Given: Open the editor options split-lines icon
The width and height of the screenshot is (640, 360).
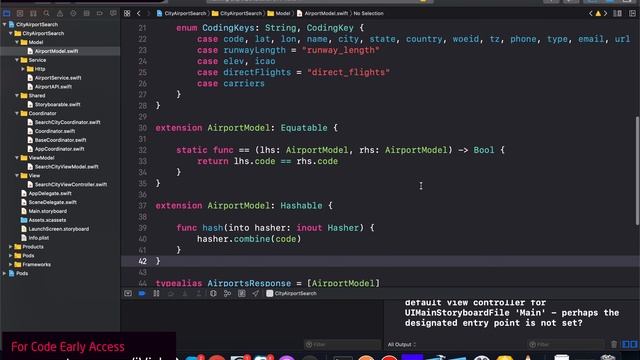Looking at the screenshot, I should [x=618, y=13].
